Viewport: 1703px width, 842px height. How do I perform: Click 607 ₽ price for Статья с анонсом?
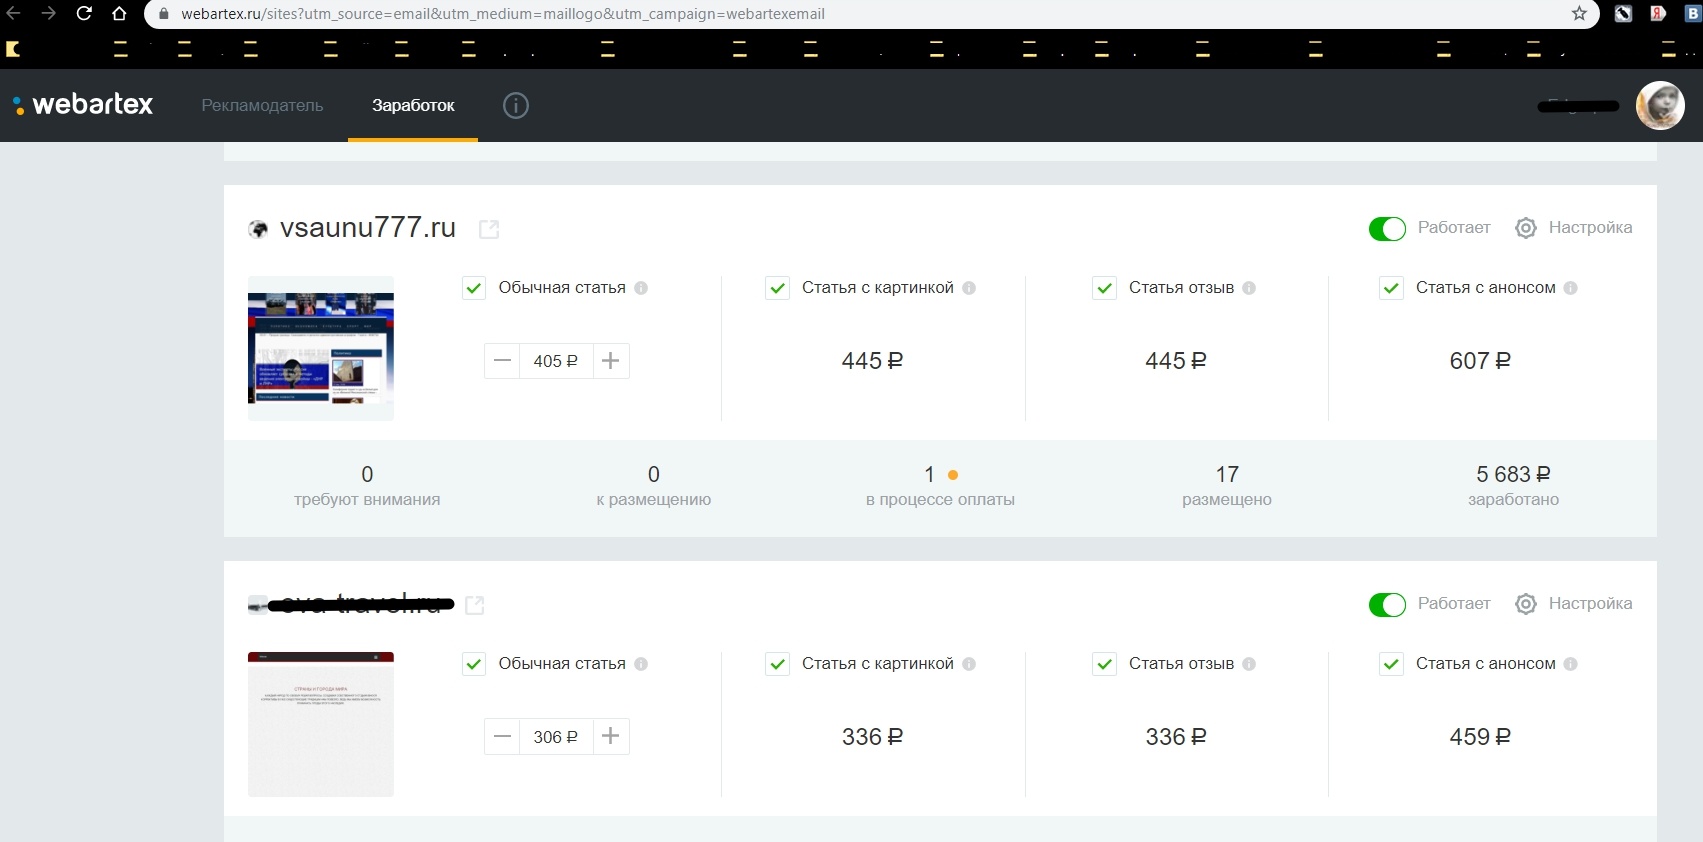tap(1480, 361)
